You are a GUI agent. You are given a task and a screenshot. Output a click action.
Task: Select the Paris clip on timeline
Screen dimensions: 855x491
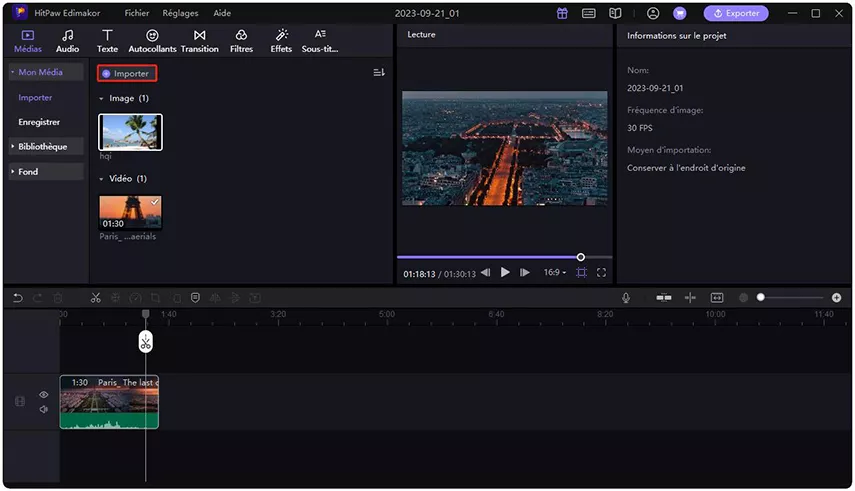[109, 402]
